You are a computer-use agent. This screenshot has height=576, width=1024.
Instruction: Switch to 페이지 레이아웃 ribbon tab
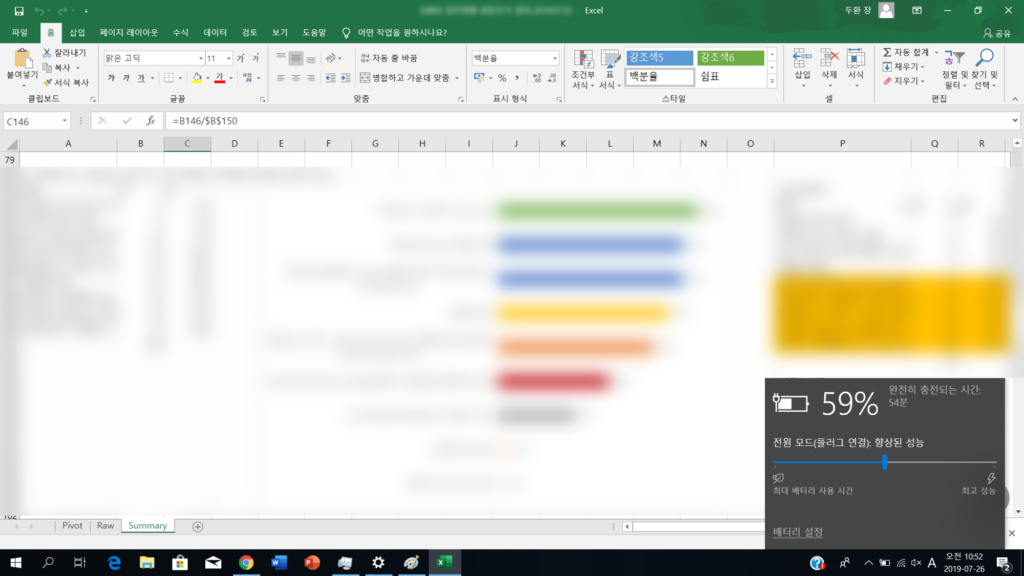(129, 33)
